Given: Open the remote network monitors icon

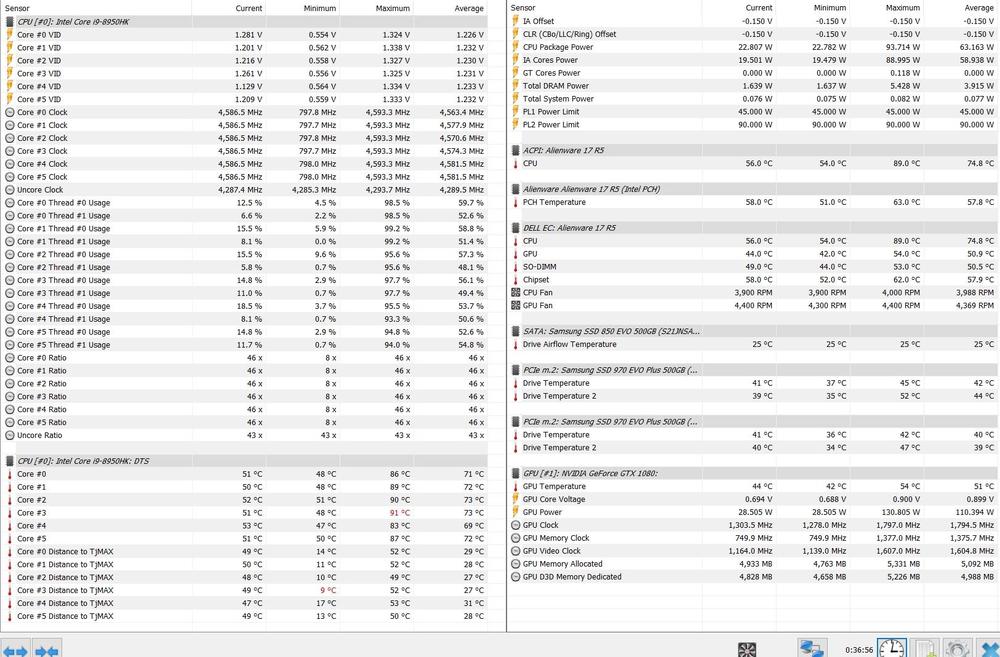Looking at the screenshot, I should [812, 649].
